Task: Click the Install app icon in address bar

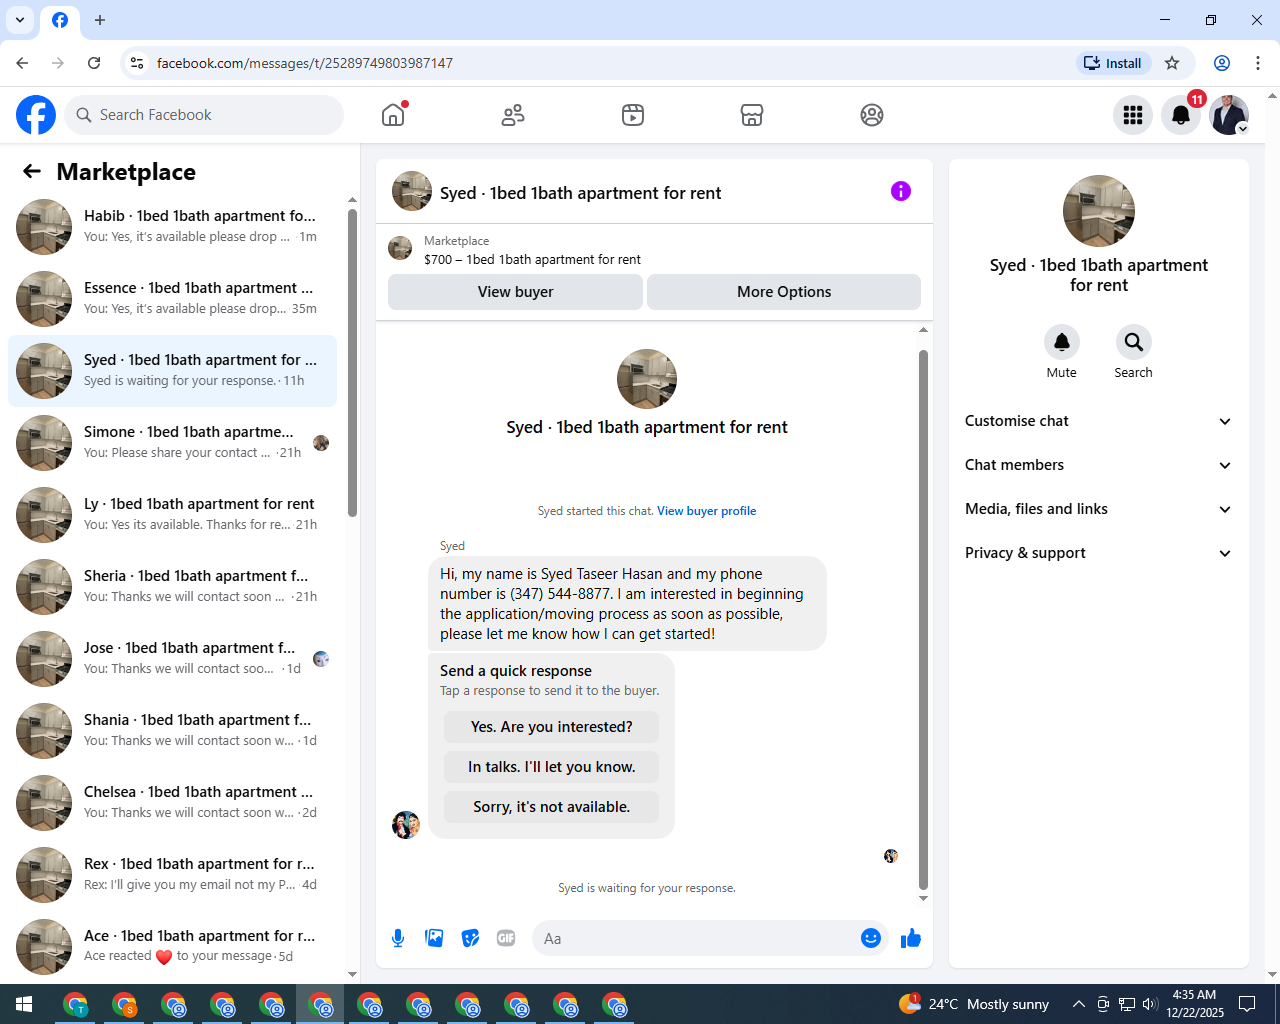Action: [1114, 63]
